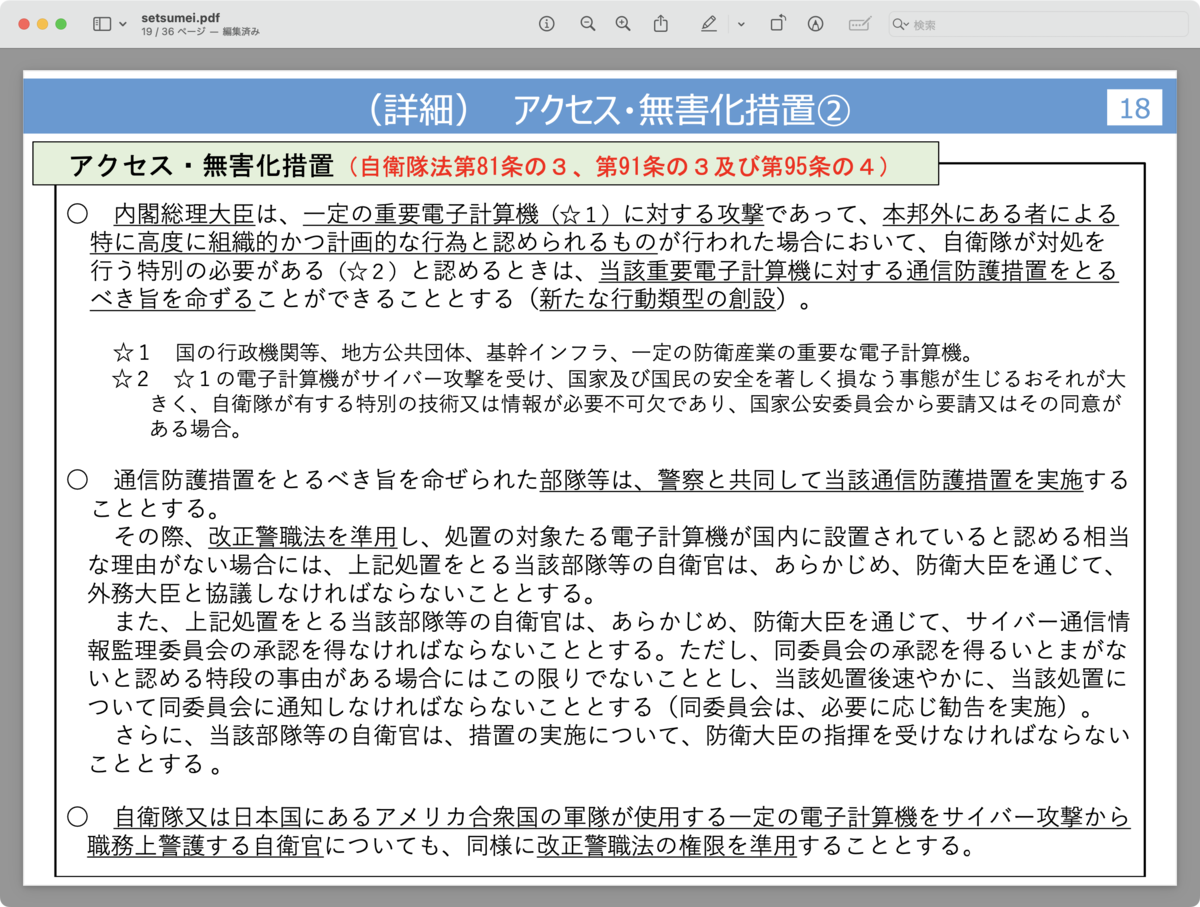This screenshot has width=1200, height=907.
Task: Click the page count subtitle 19 / 36 ページ
Action: [x=174, y=32]
